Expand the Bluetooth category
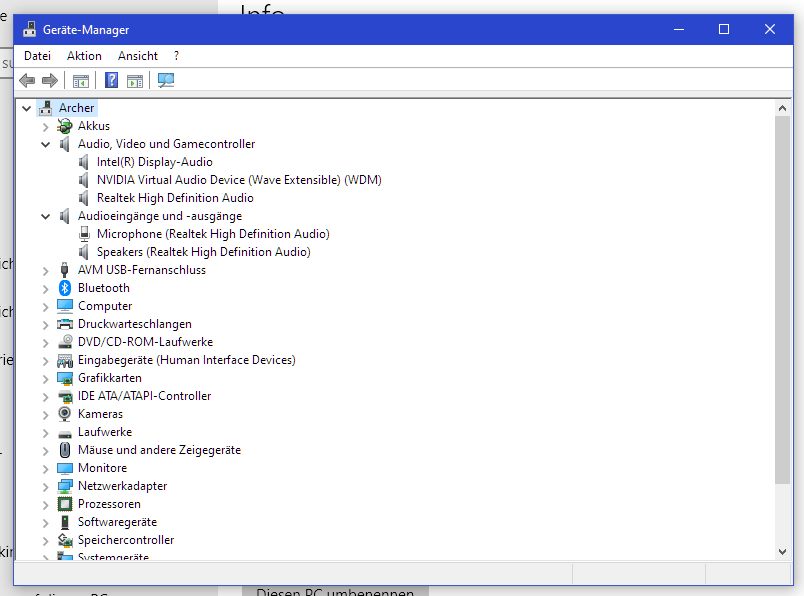 click(x=46, y=288)
